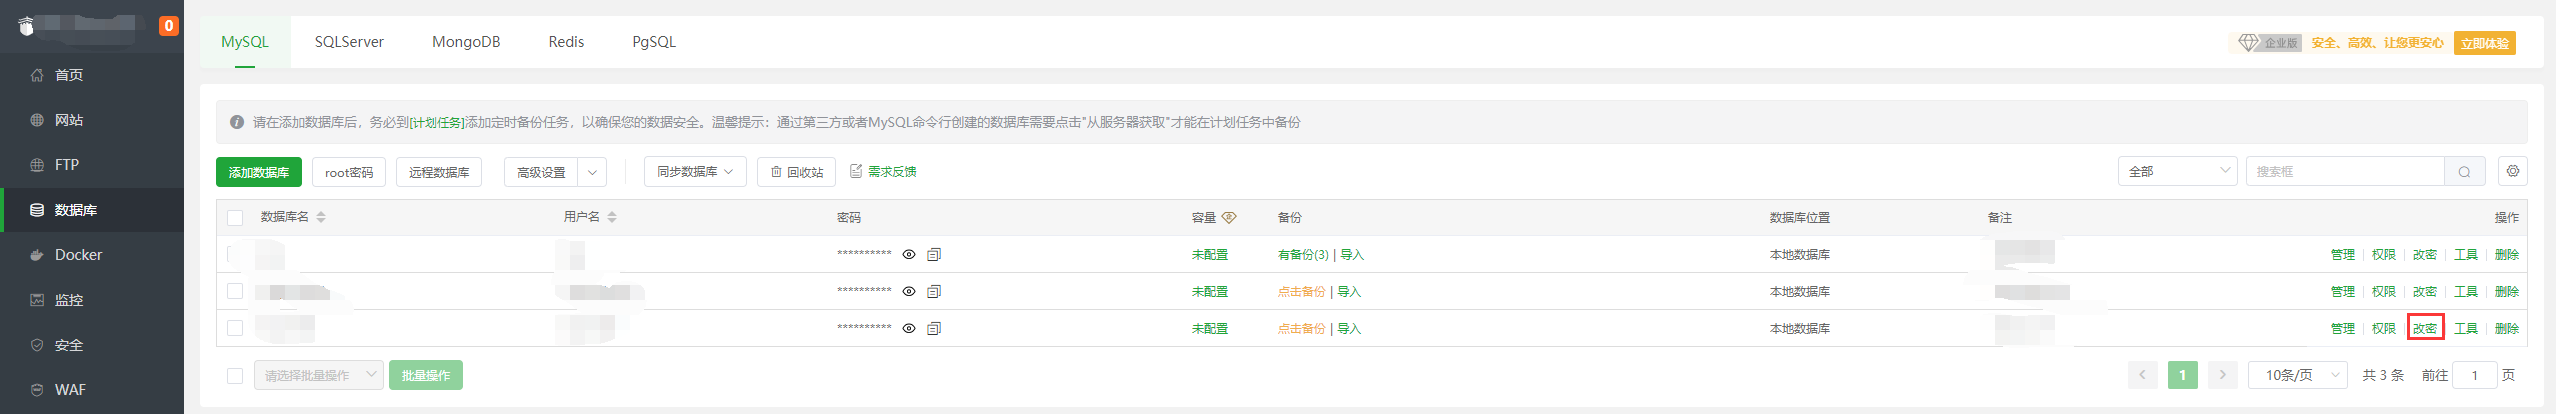This screenshot has height=414, width=2556.
Task: Click the orange notification badge
Action: coord(169,26)
